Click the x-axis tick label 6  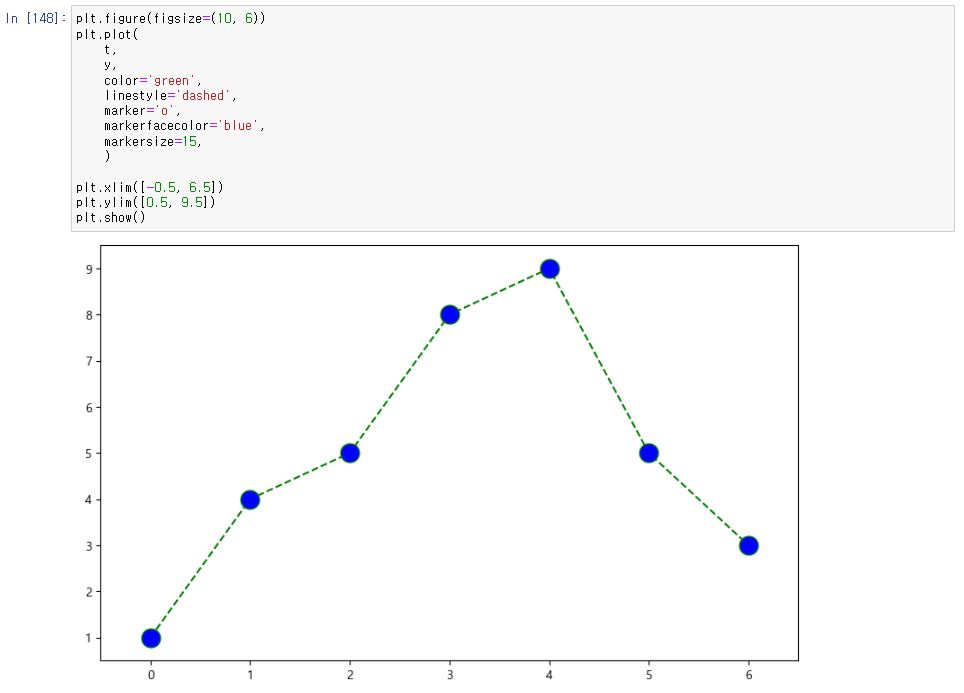point(749,675)
